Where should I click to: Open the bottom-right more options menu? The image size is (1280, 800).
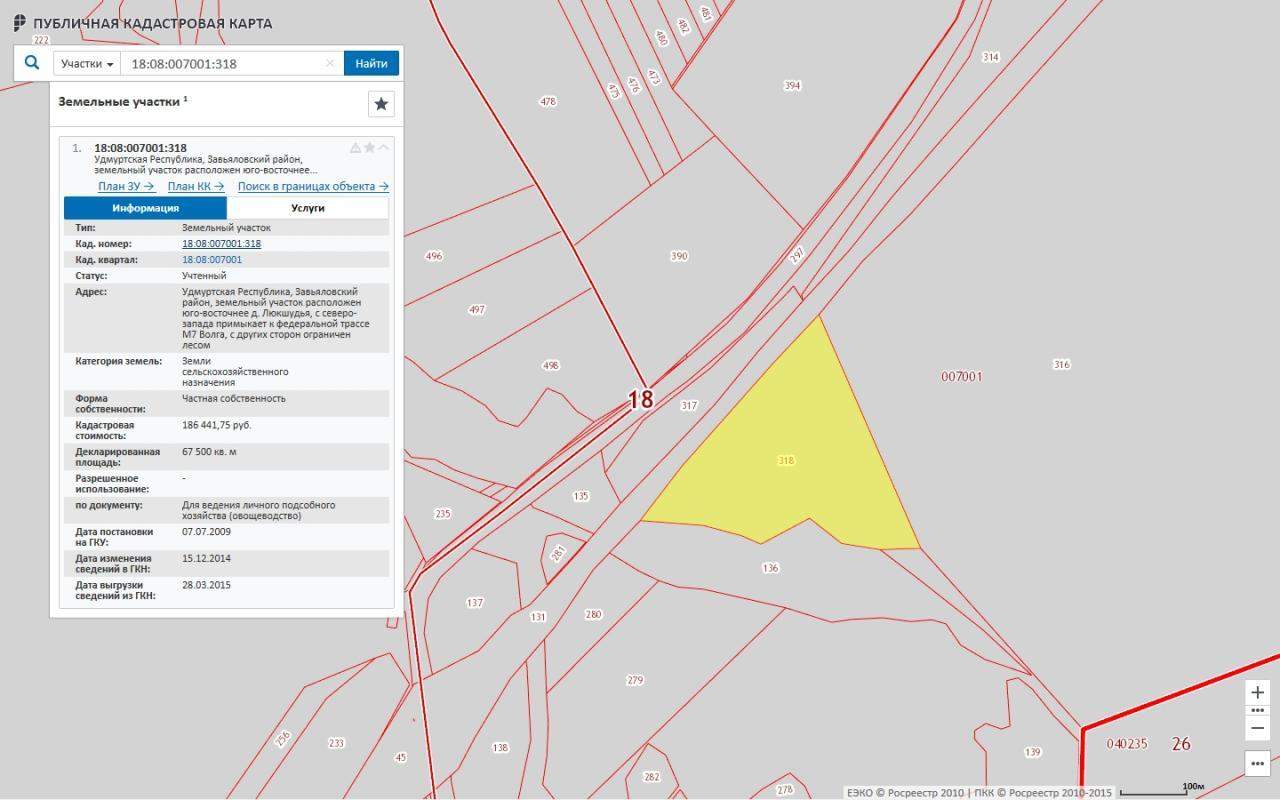point(1258,764)
